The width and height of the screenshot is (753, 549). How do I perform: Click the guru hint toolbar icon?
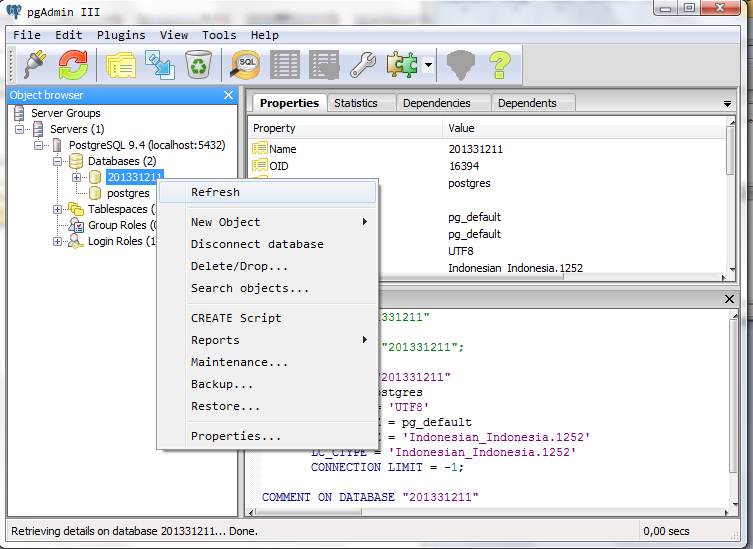pos(461,64)
